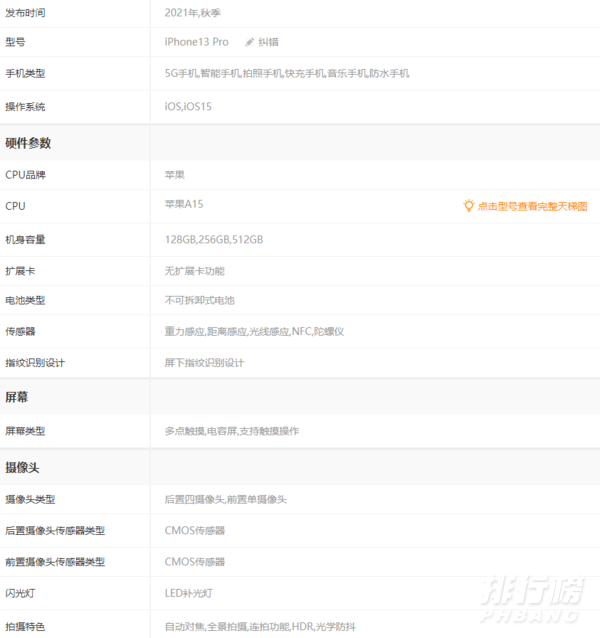Click the 电池类型 row label
600x638 pixels.
(25, 300)
